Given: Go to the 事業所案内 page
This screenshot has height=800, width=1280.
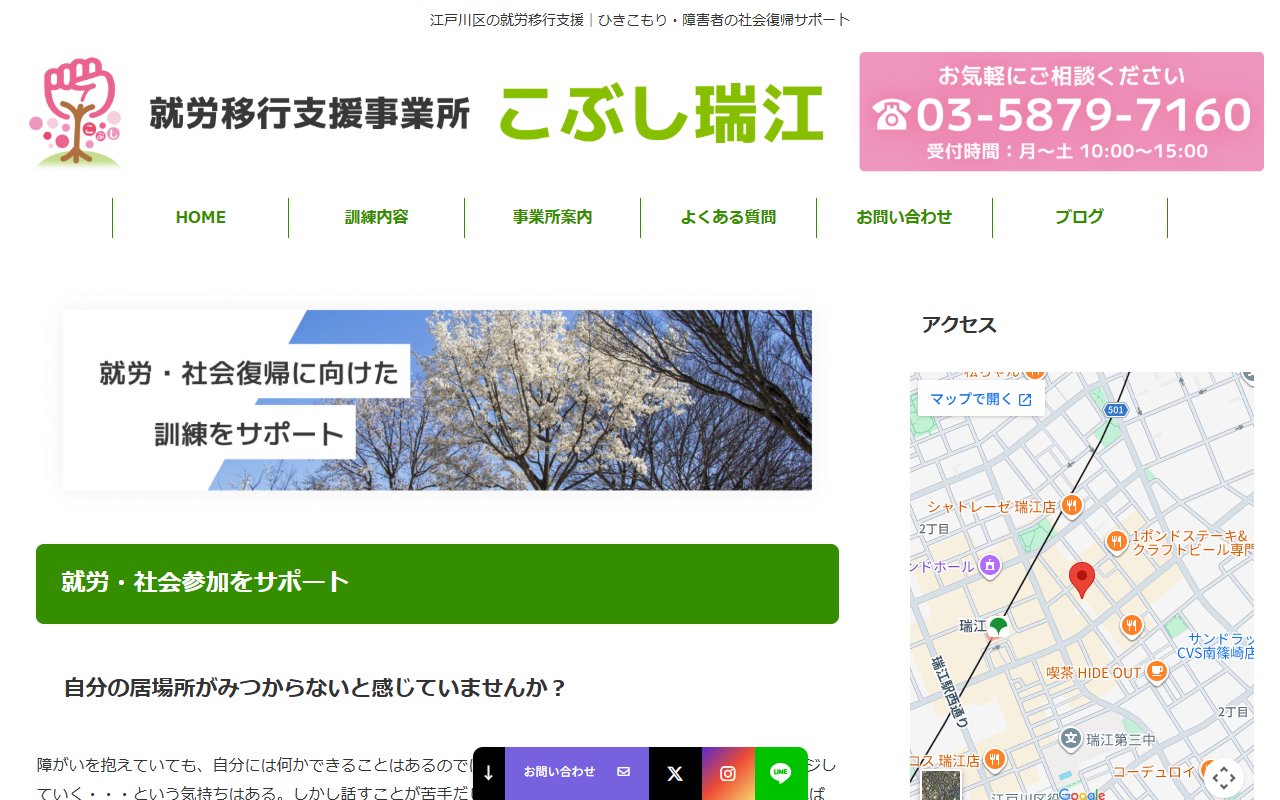Looking at the screenshot, I should [x=553, y=217].
